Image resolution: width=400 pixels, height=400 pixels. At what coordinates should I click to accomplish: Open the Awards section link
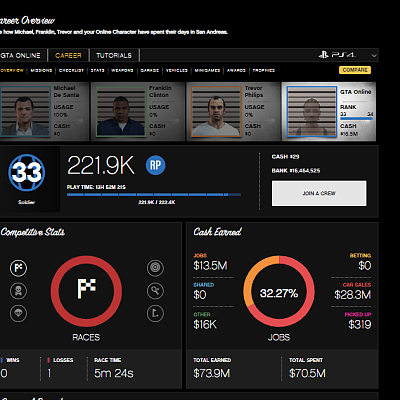(x=236, y=70)
